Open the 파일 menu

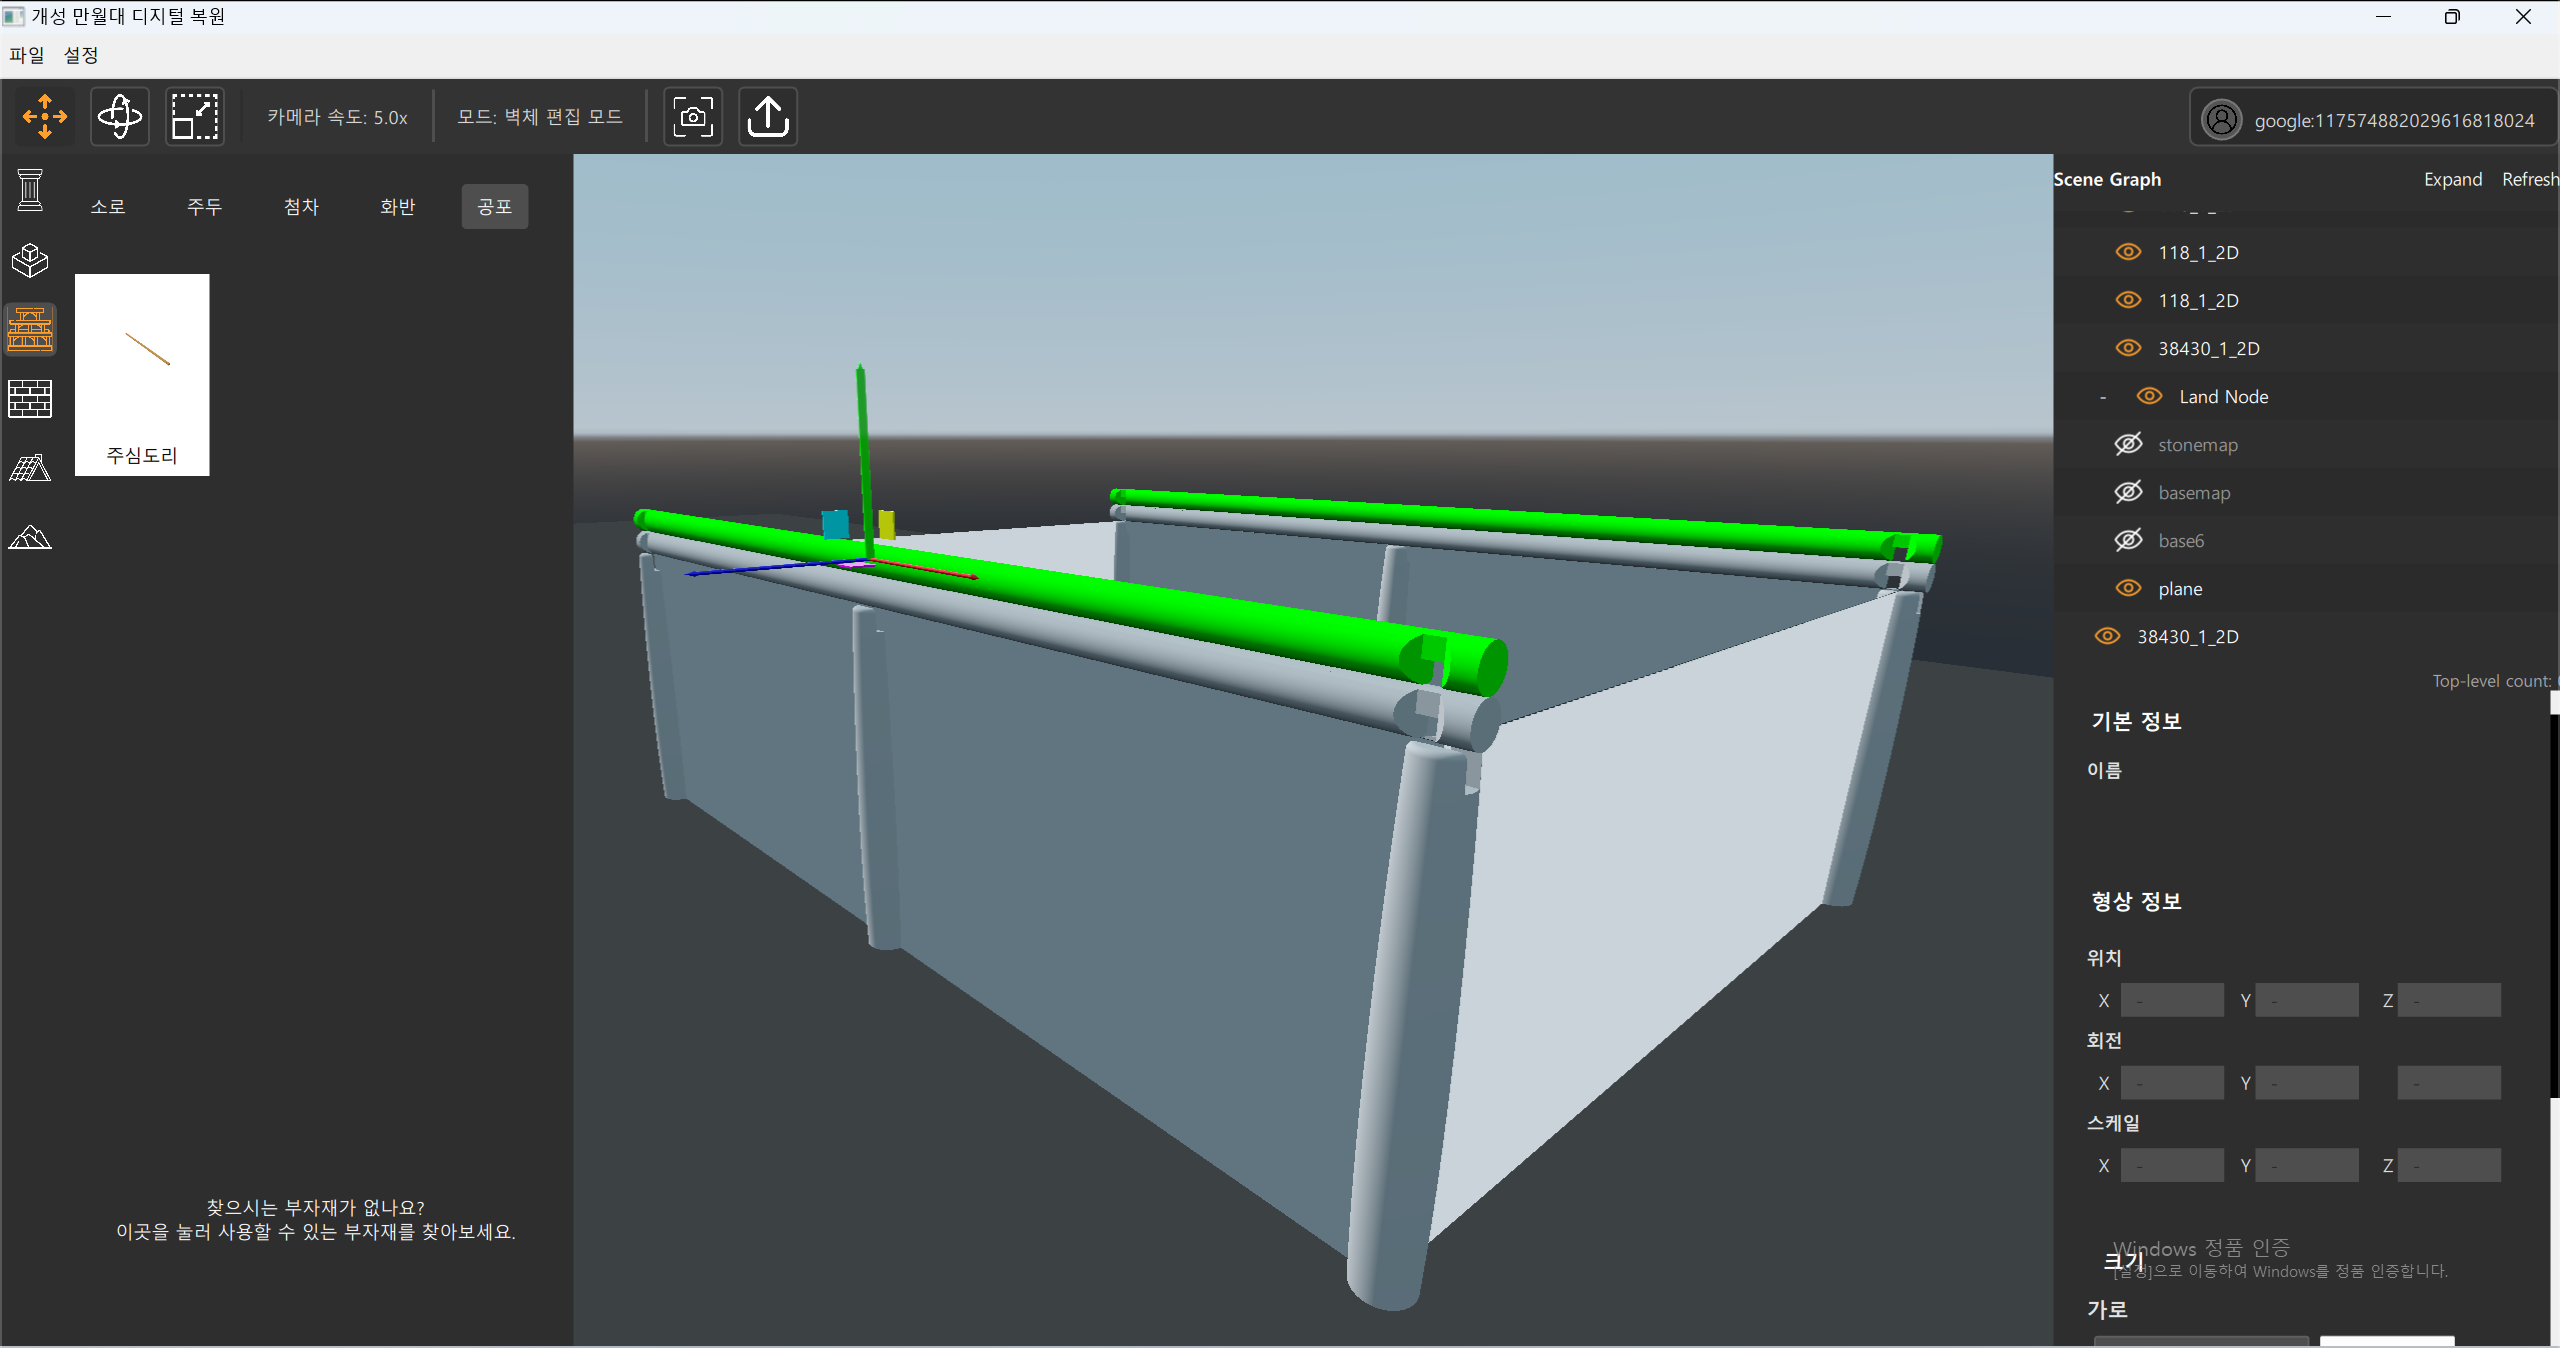pos(27,55)
